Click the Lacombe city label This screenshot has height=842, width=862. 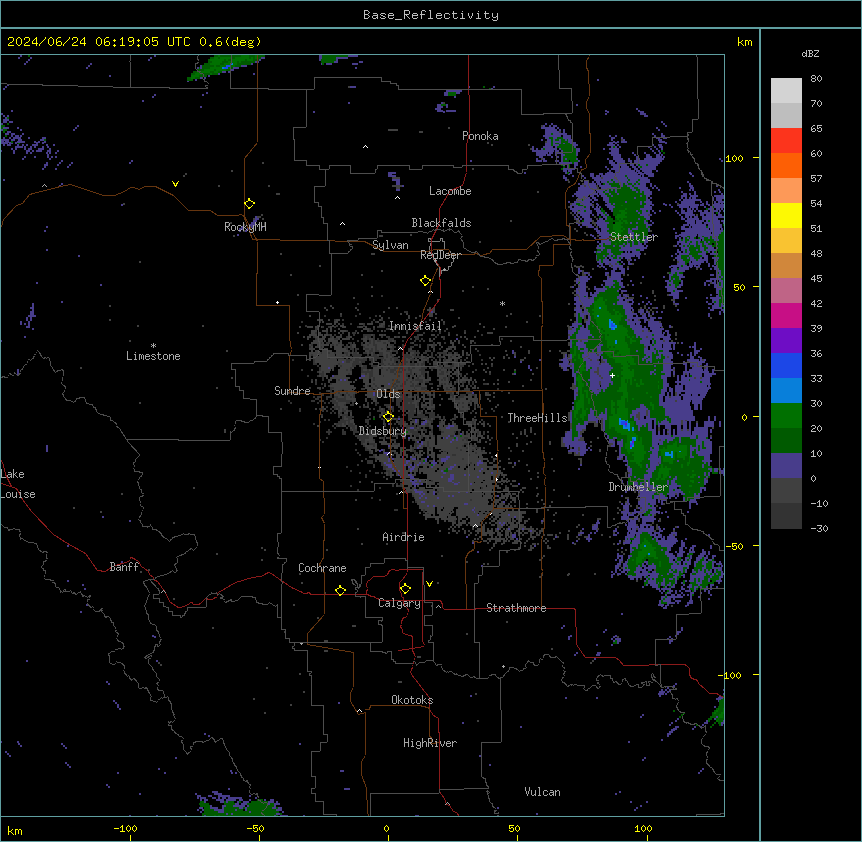click(450, 191)
